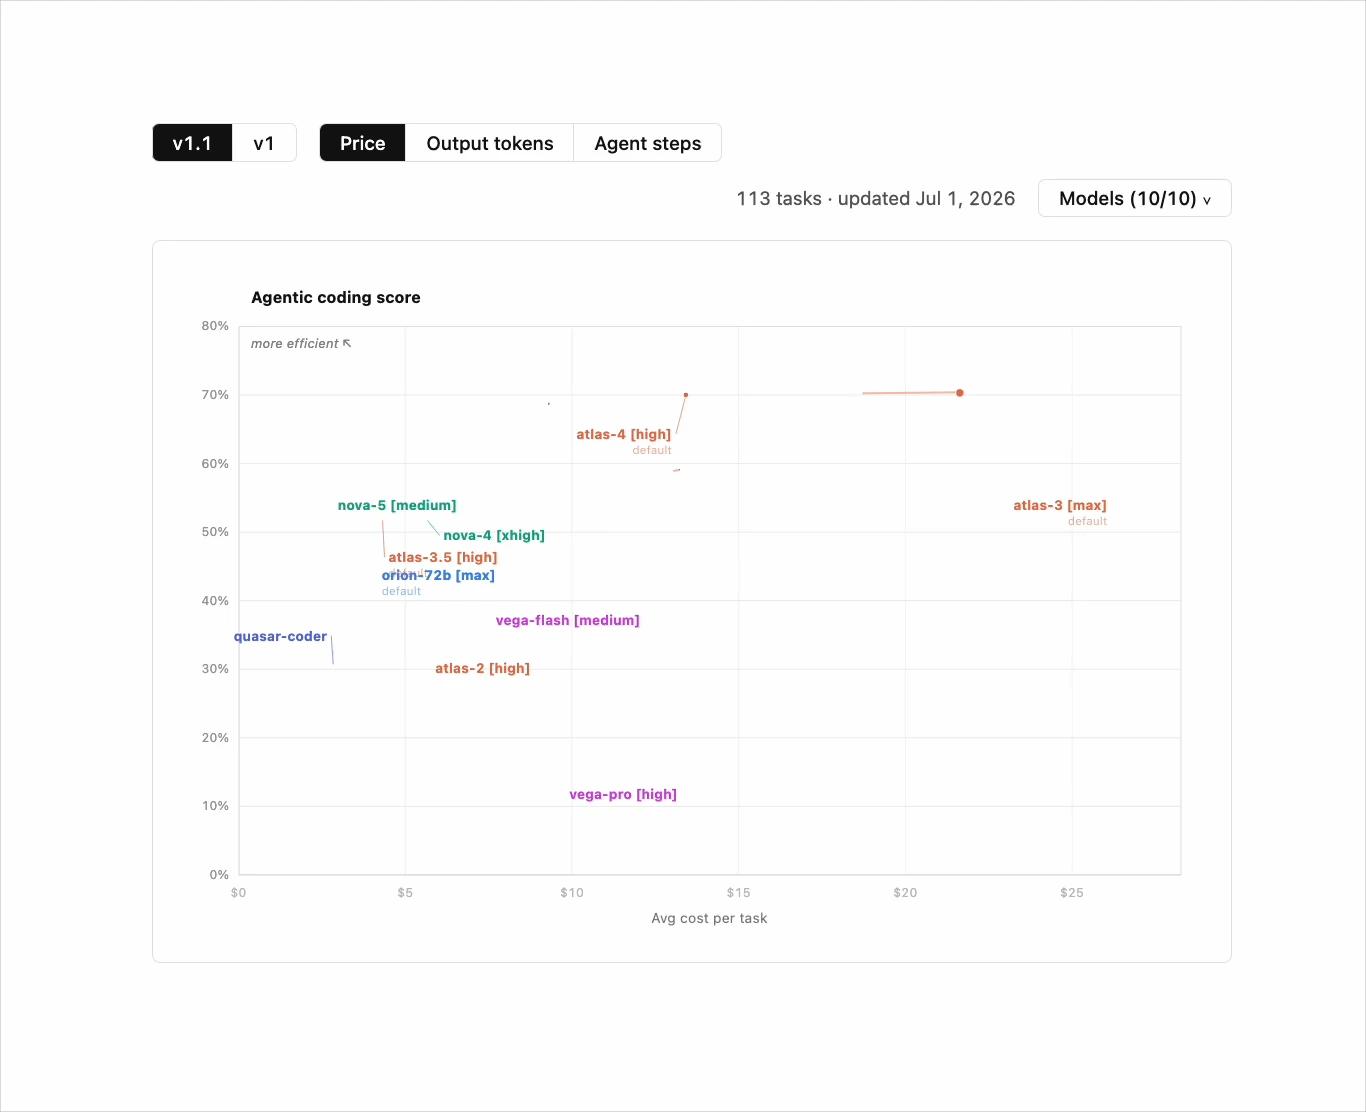Click the 'Avg cost per task' axis label

coord(709,918)
